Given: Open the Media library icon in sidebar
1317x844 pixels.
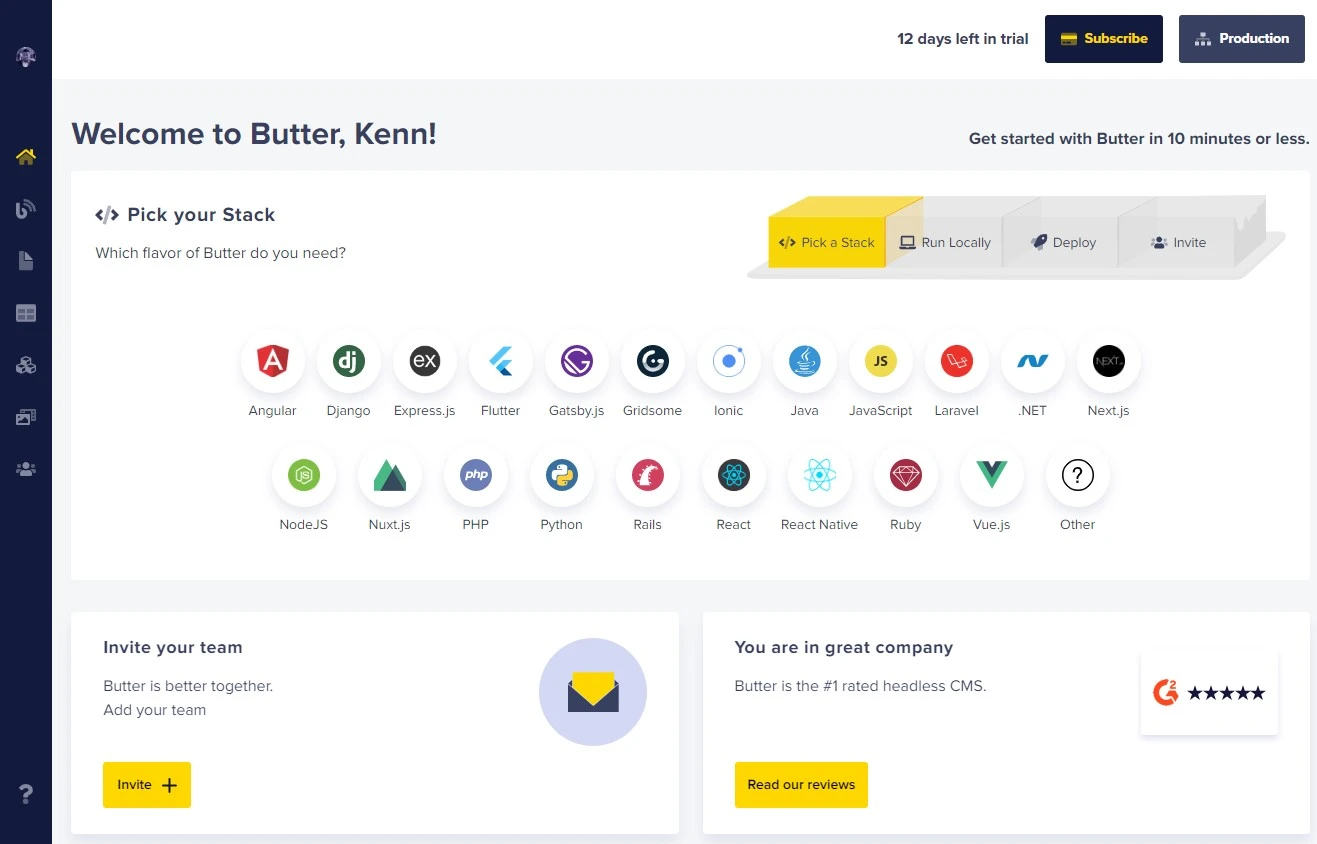Looking at the screenshot, I should (26, 417).
